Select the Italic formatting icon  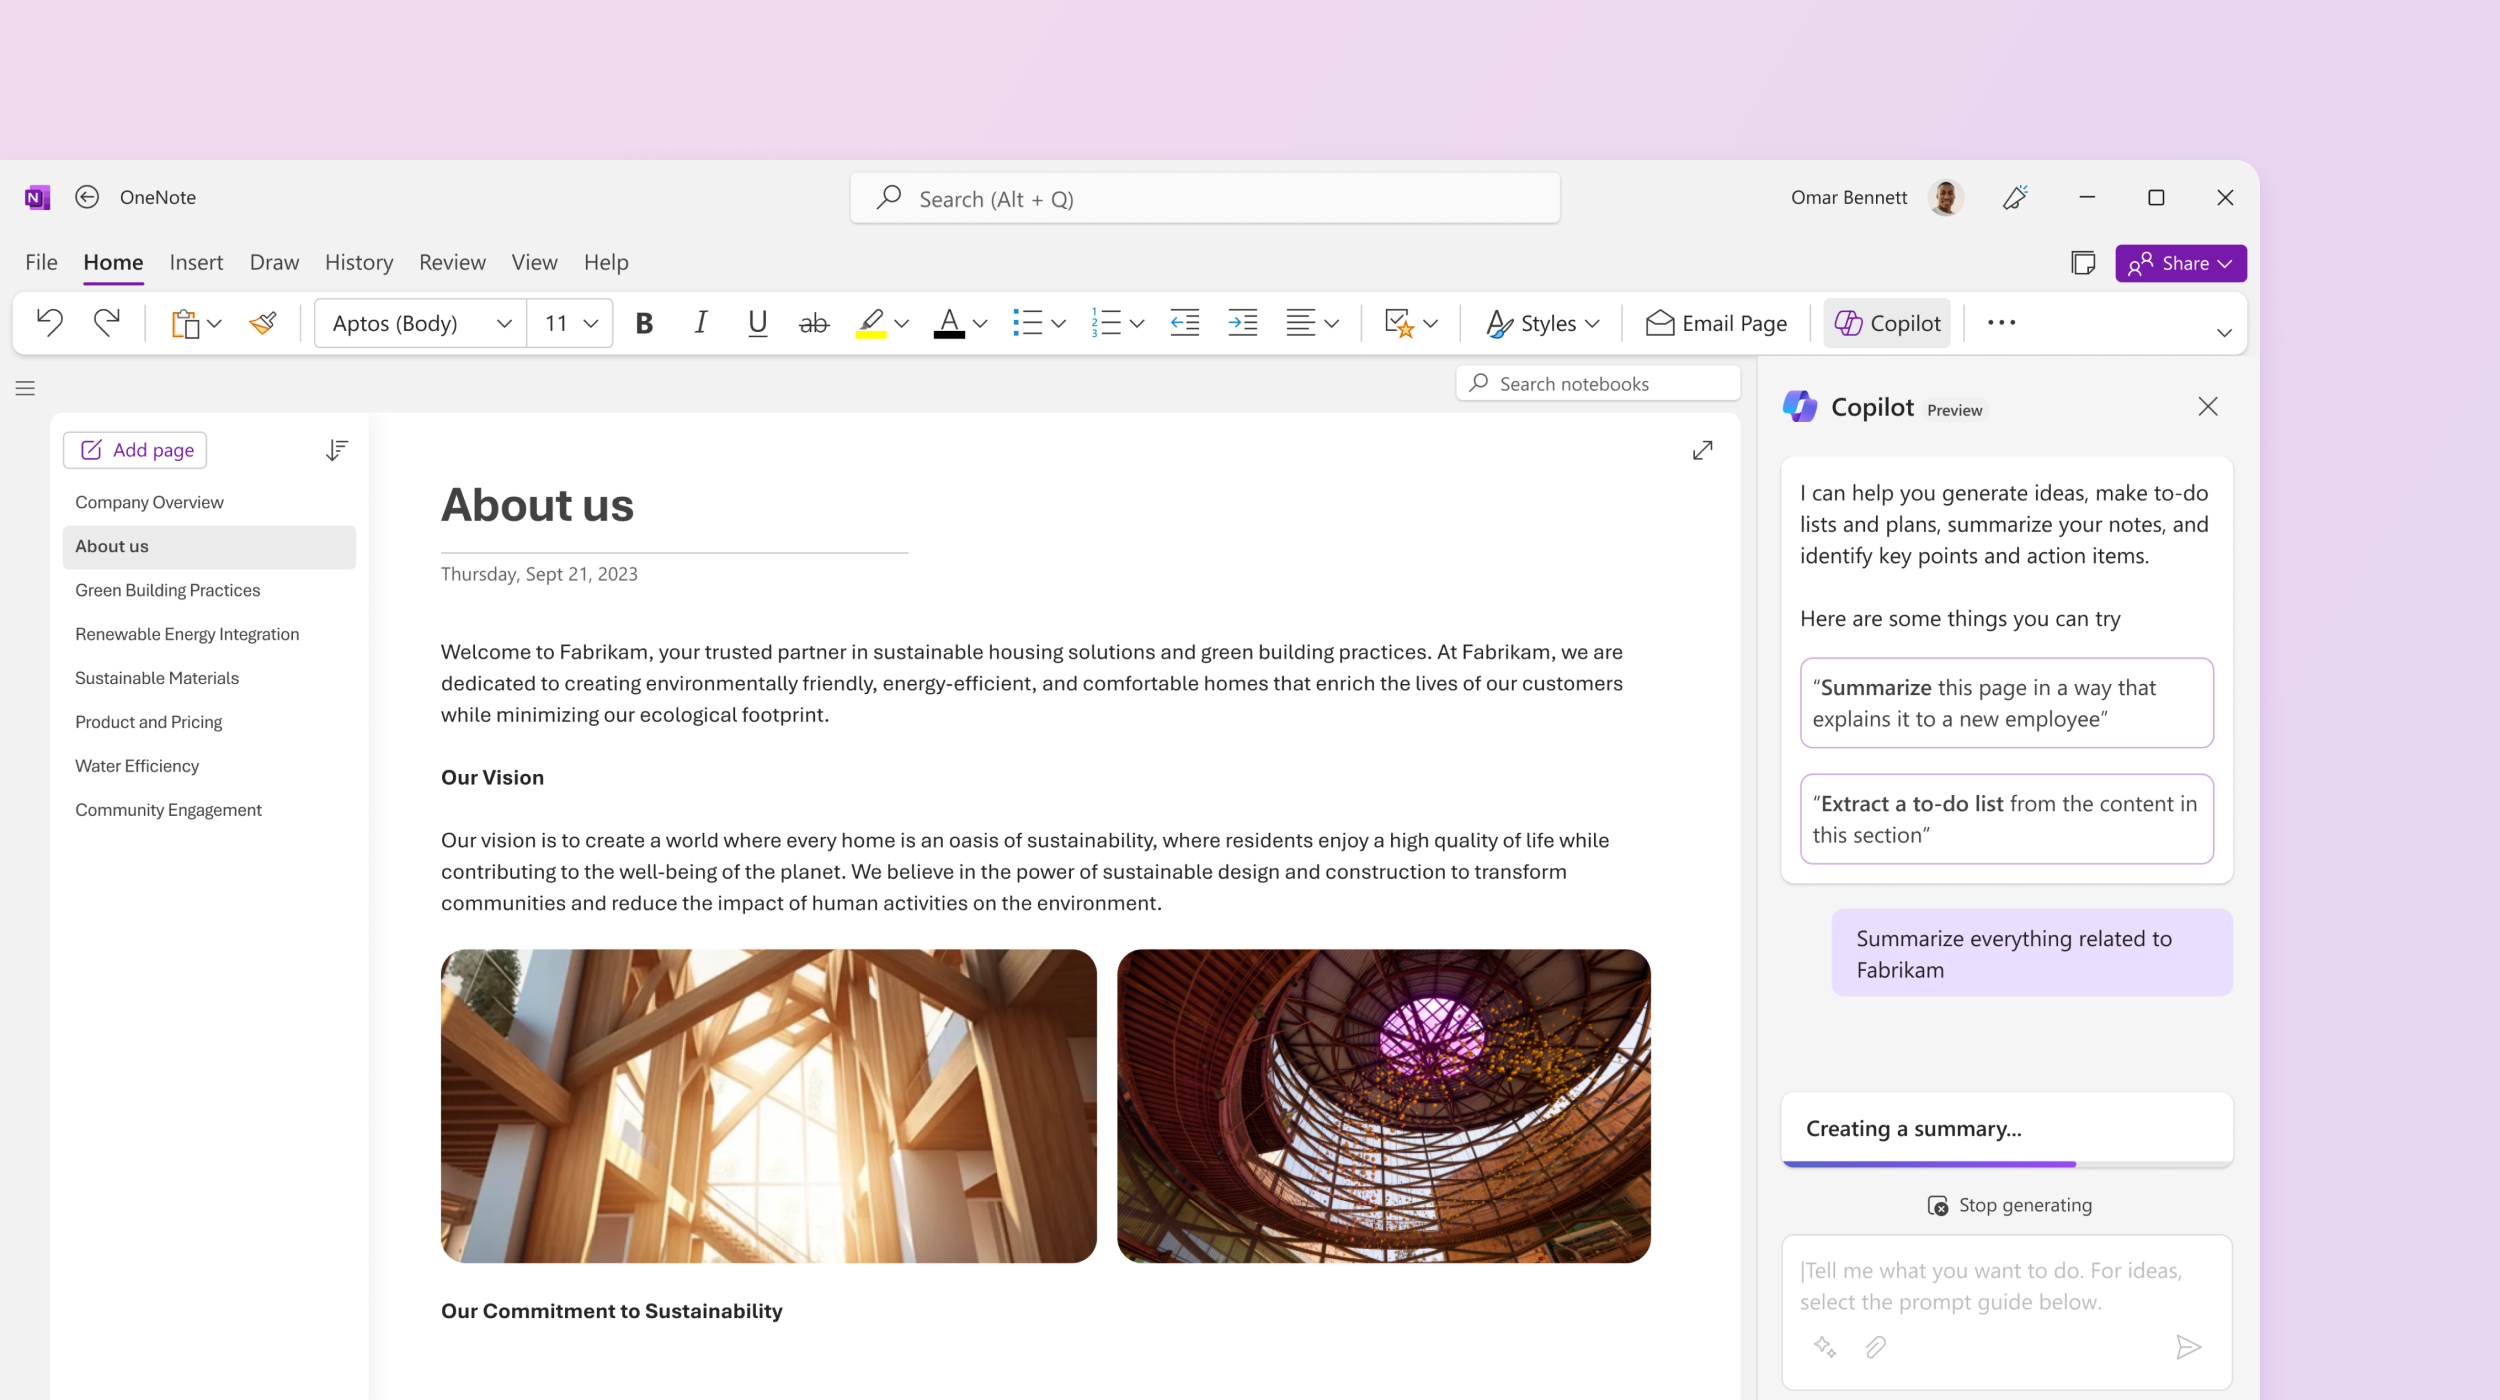click(701, 323)
